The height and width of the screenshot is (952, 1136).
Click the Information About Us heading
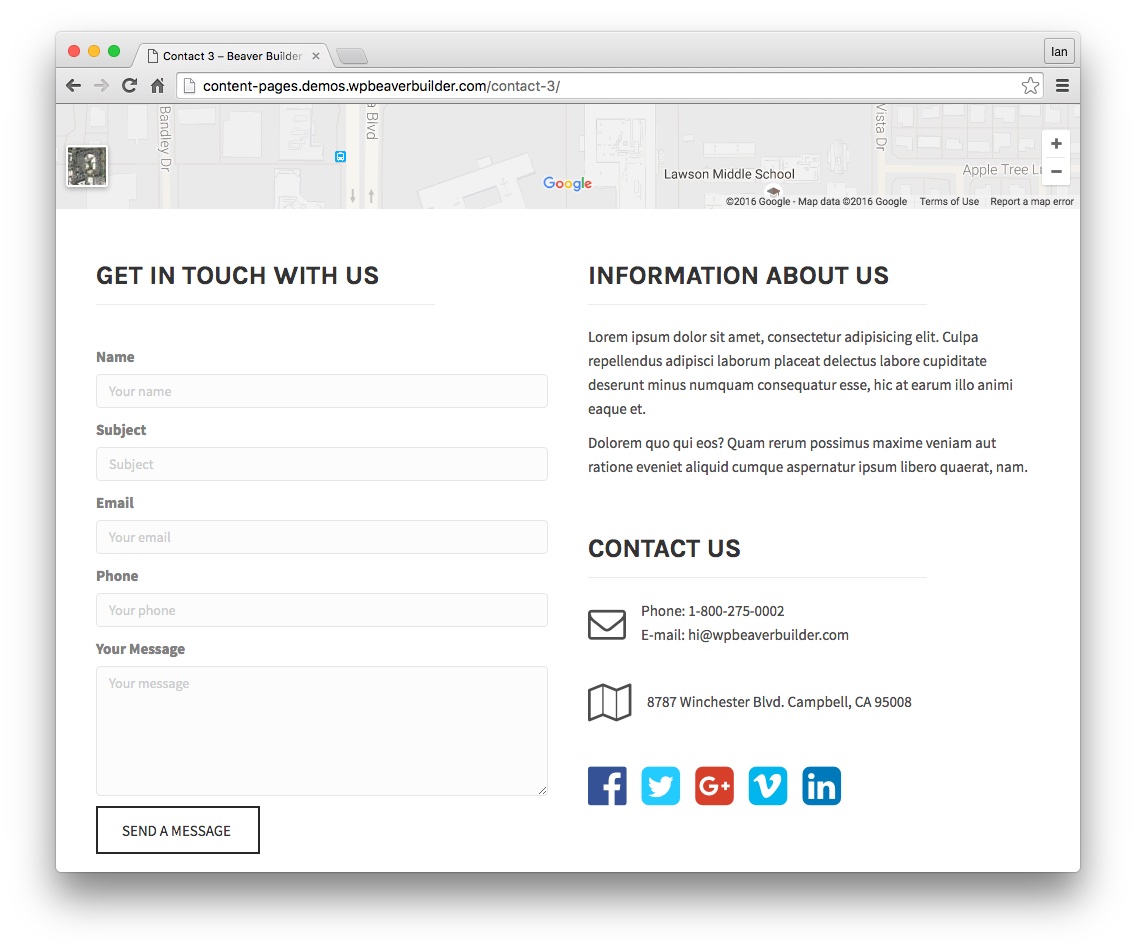coord(738,275)
